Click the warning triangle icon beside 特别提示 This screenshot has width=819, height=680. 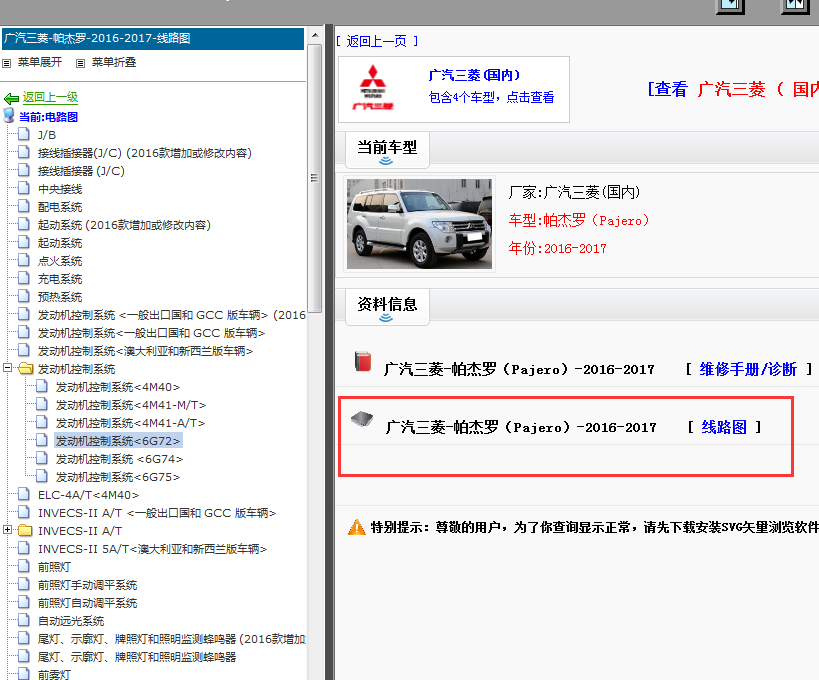coord(357,527)
